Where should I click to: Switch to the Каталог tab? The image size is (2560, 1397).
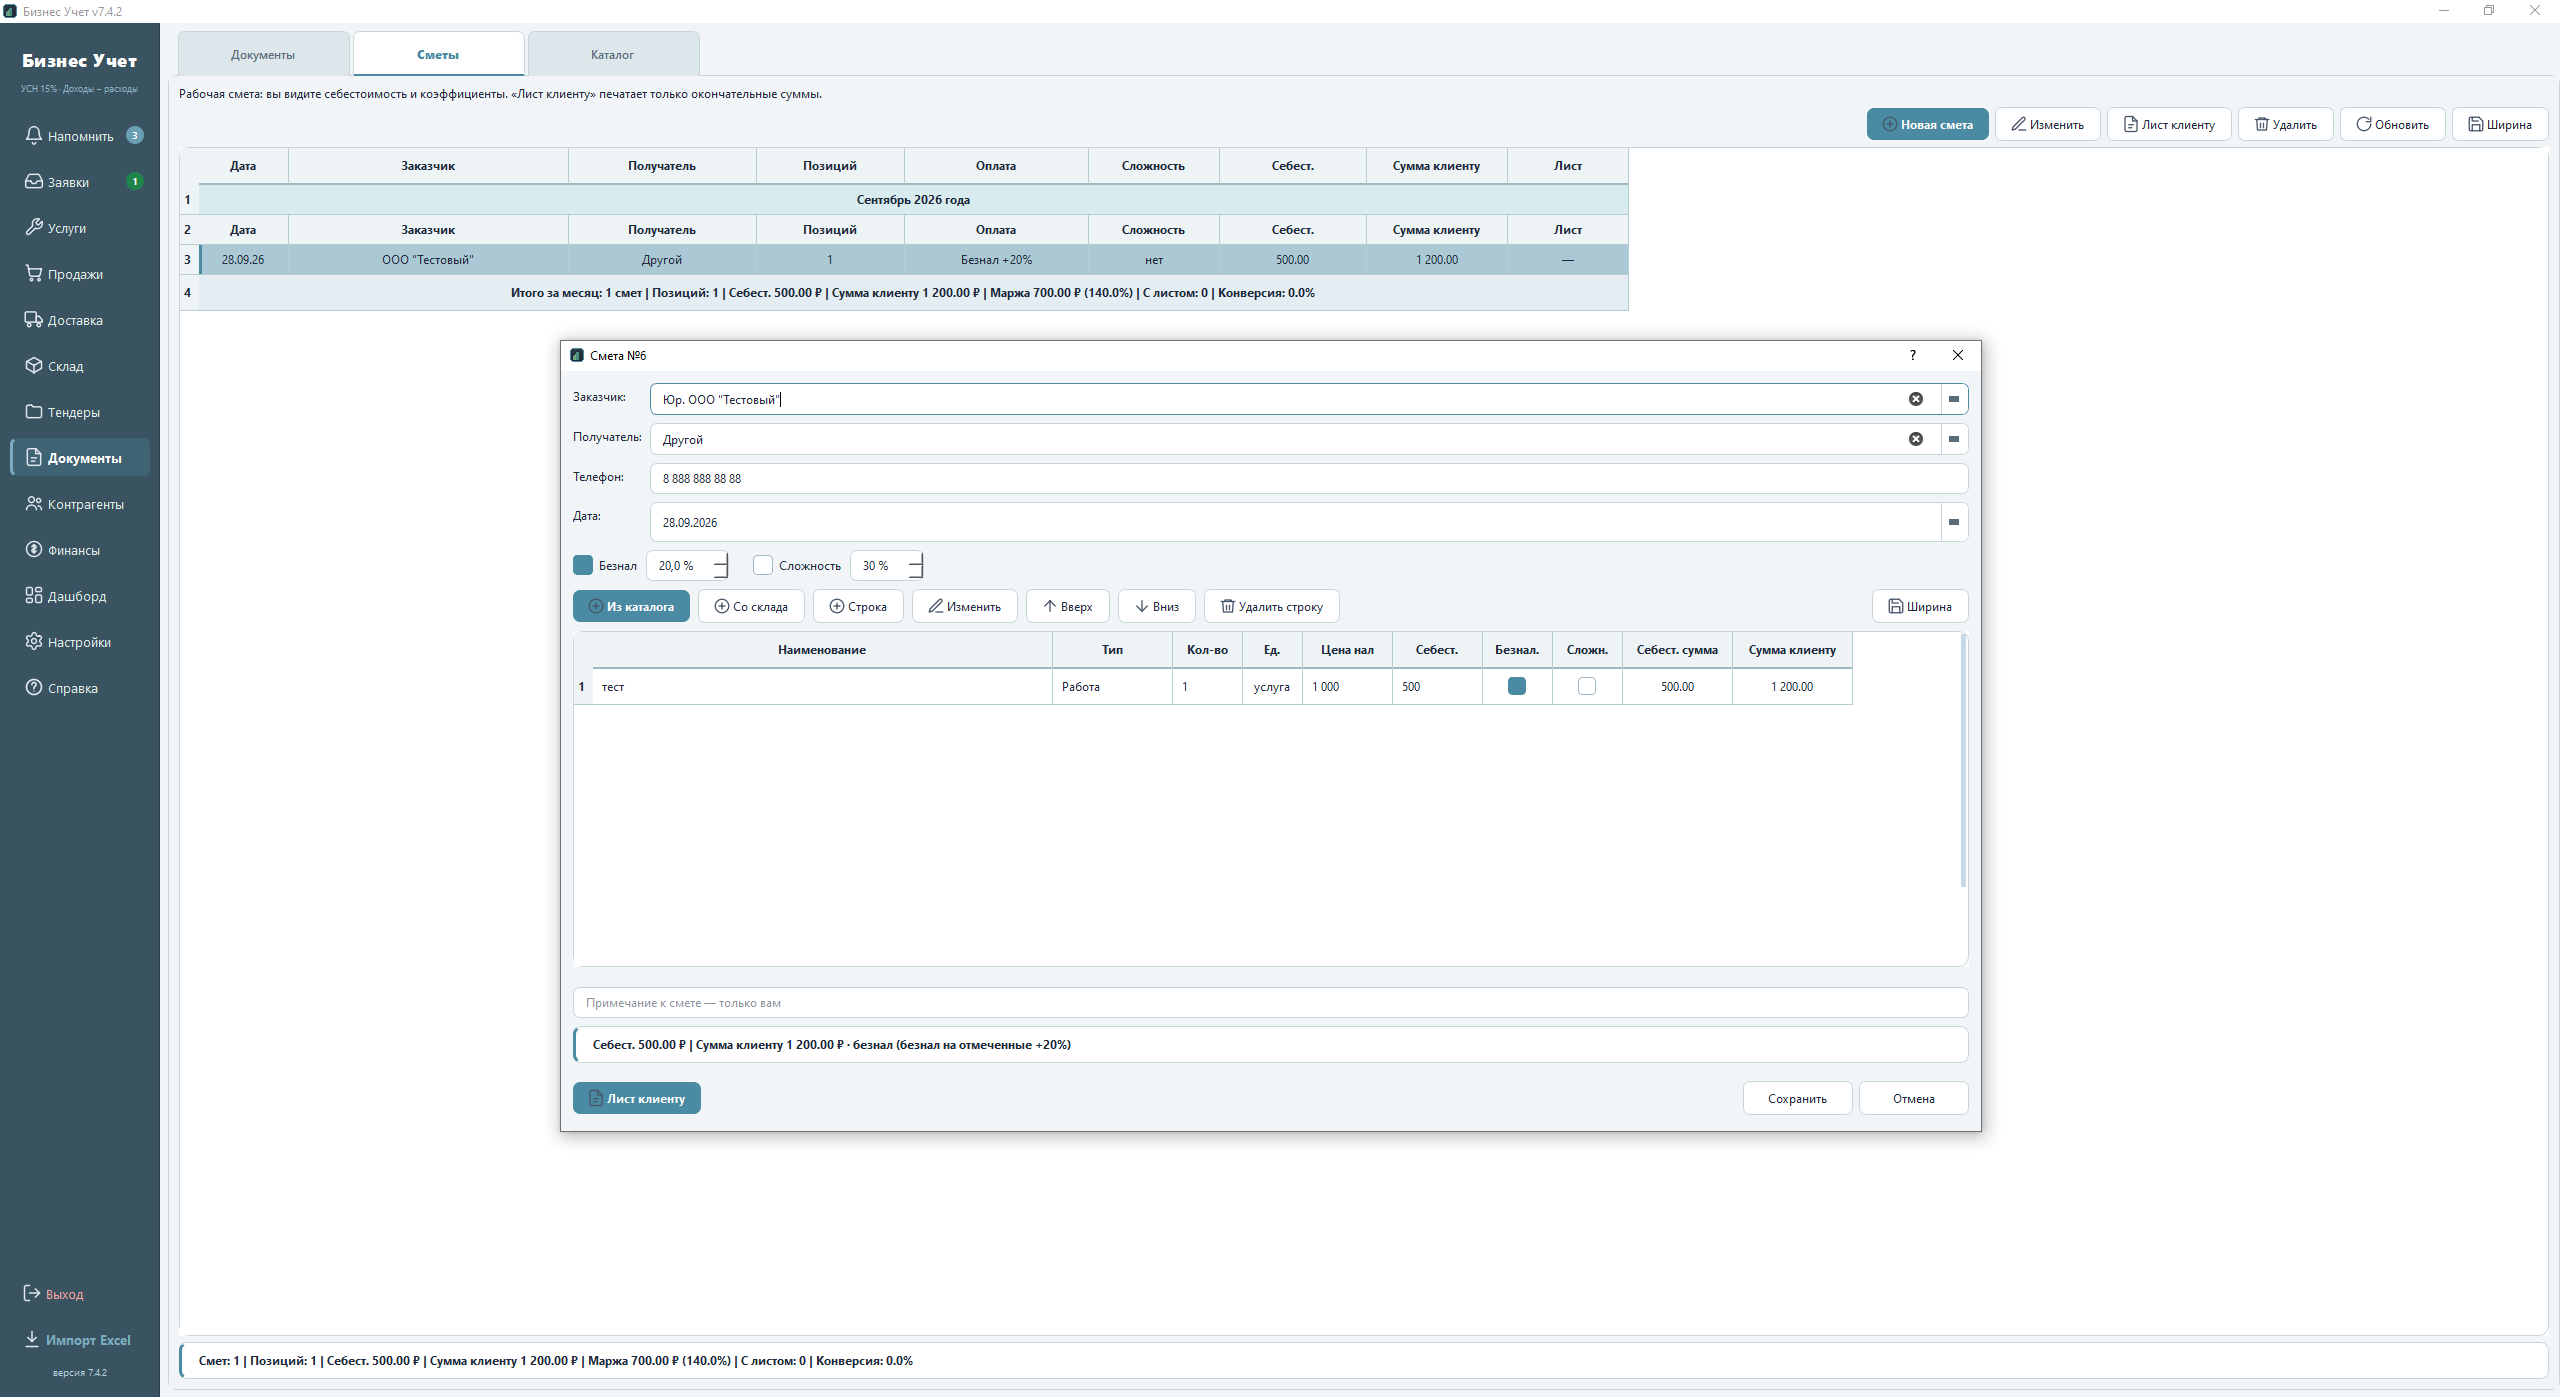(x=612, y=54)
